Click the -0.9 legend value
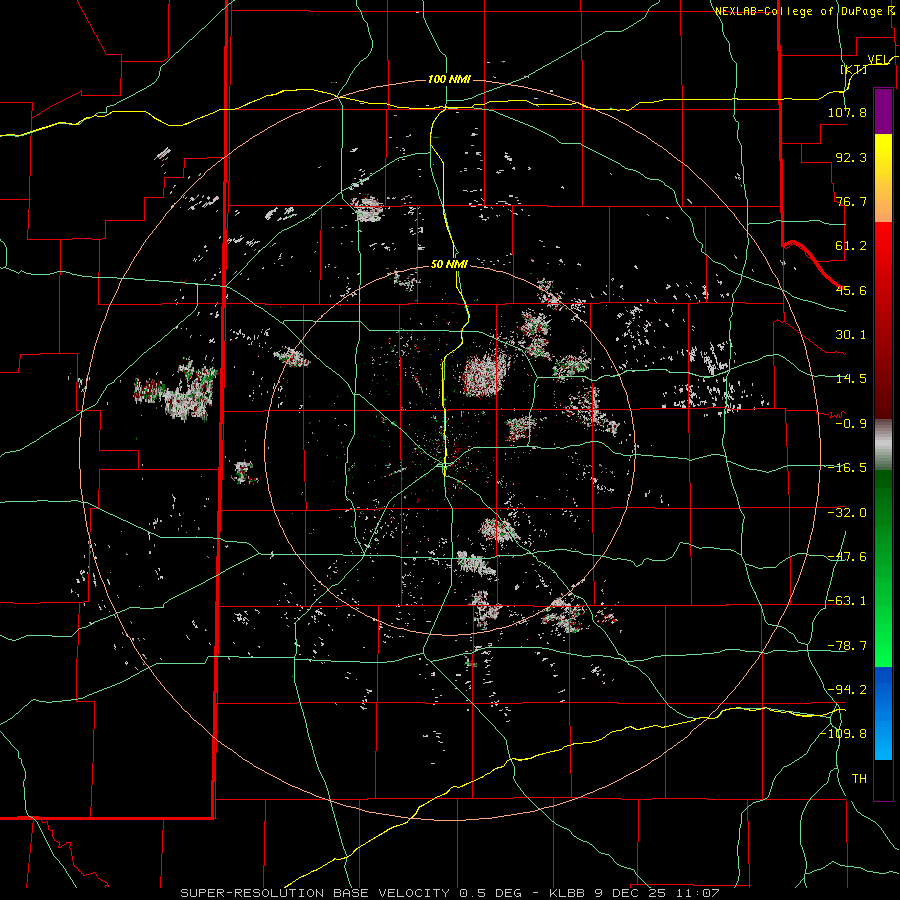Viewport: 900px width, 900px height. [x=851, y=424]
